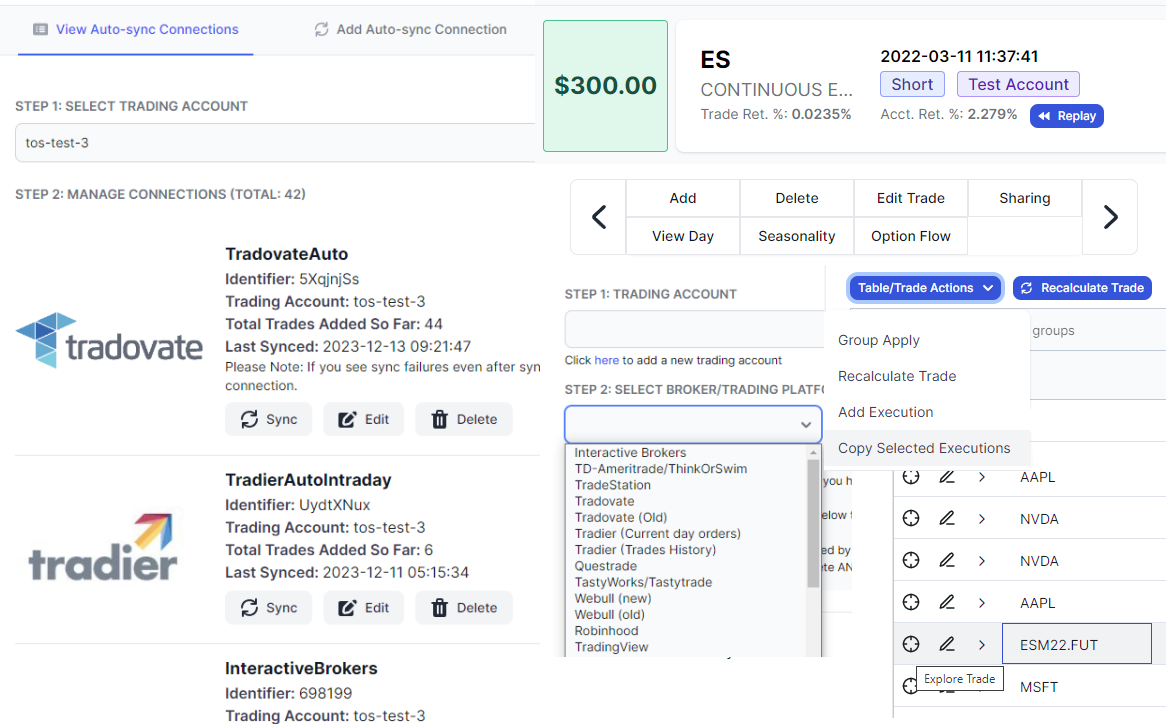Go to previous actions with left arrow
This screenshot has height=724, width=1166.
[x=599, y=217]
